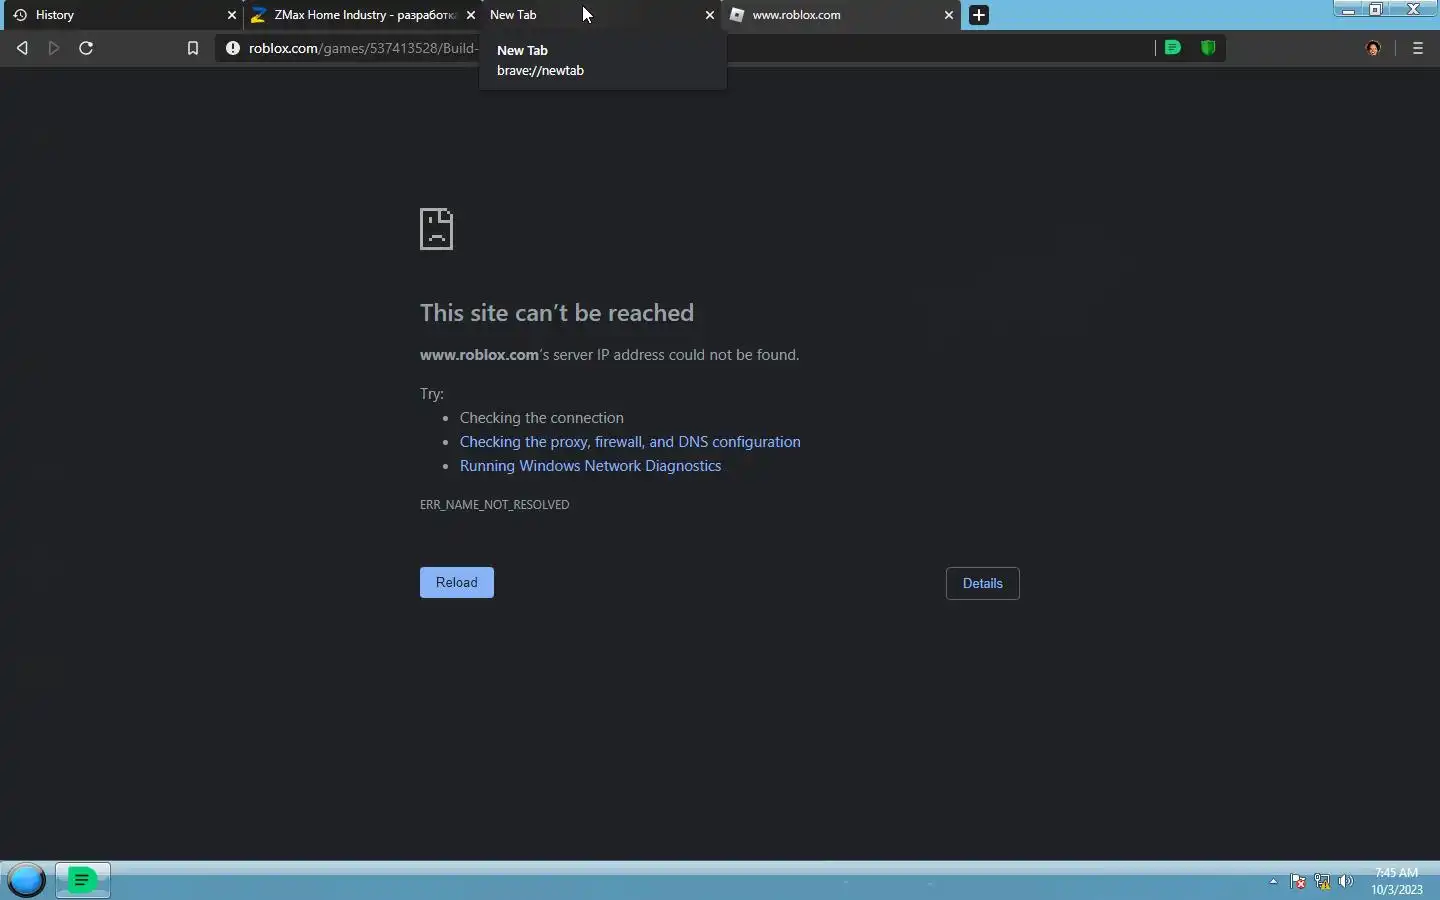
Task: Bookmark this page via bookmark icon
Action: click(193, 48)
